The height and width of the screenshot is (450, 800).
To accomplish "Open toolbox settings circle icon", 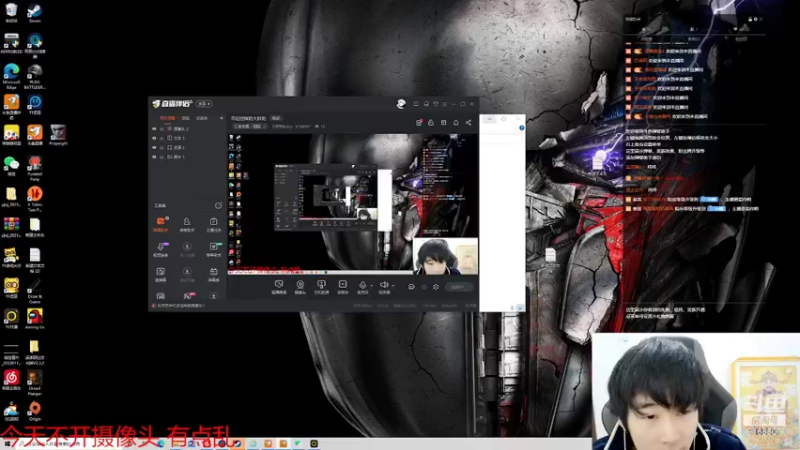I will click(218, 206).
